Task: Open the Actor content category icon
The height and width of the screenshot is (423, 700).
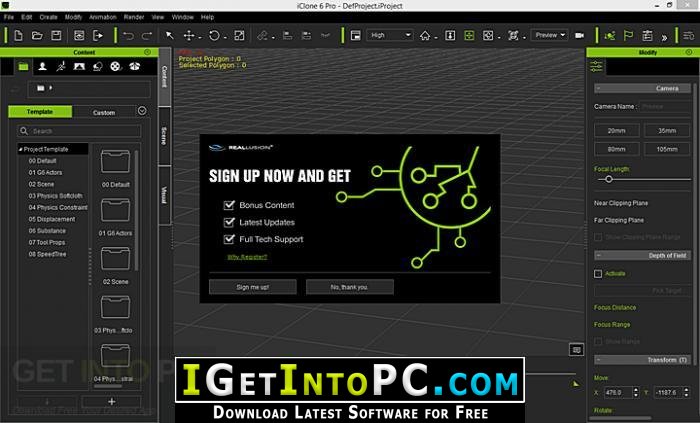Action: tap(42, 66)
